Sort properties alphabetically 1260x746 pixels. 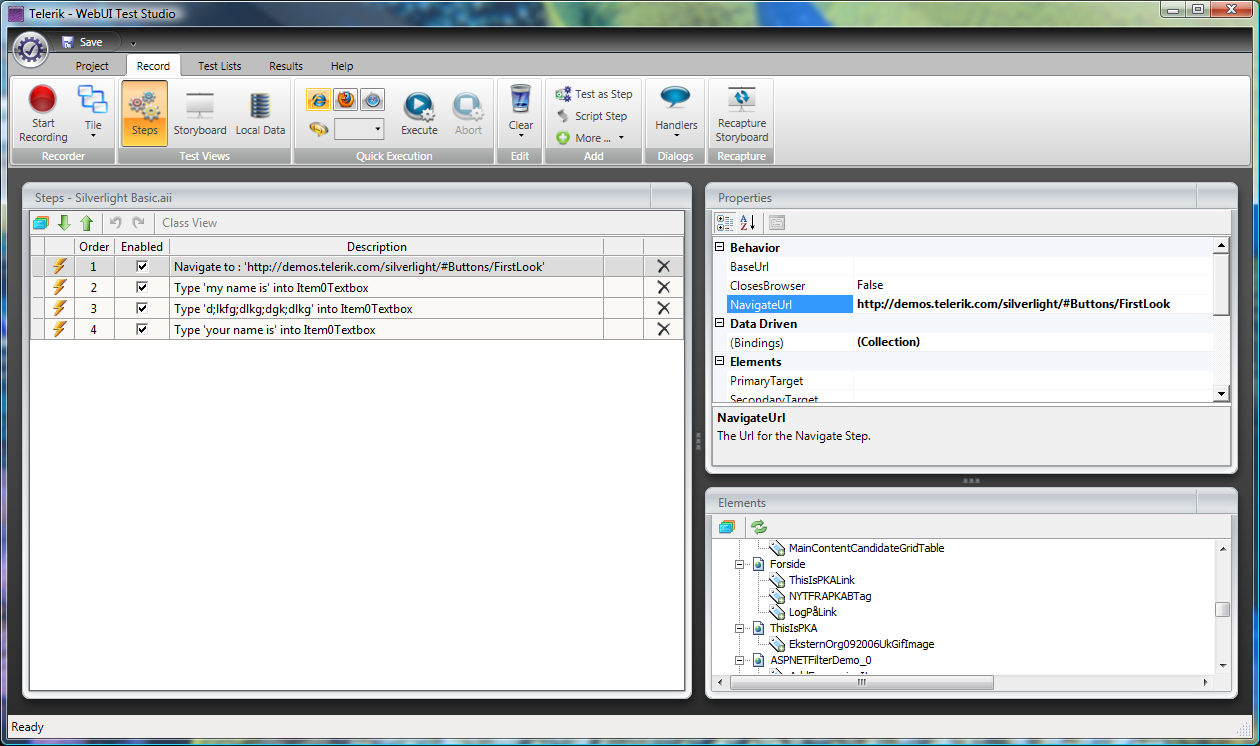click(748, 222)
